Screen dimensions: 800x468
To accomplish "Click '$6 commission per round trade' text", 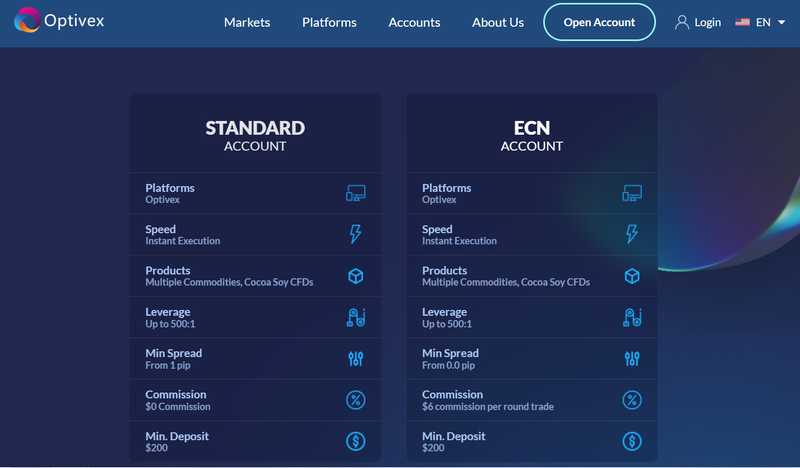I will coord(488,407).
